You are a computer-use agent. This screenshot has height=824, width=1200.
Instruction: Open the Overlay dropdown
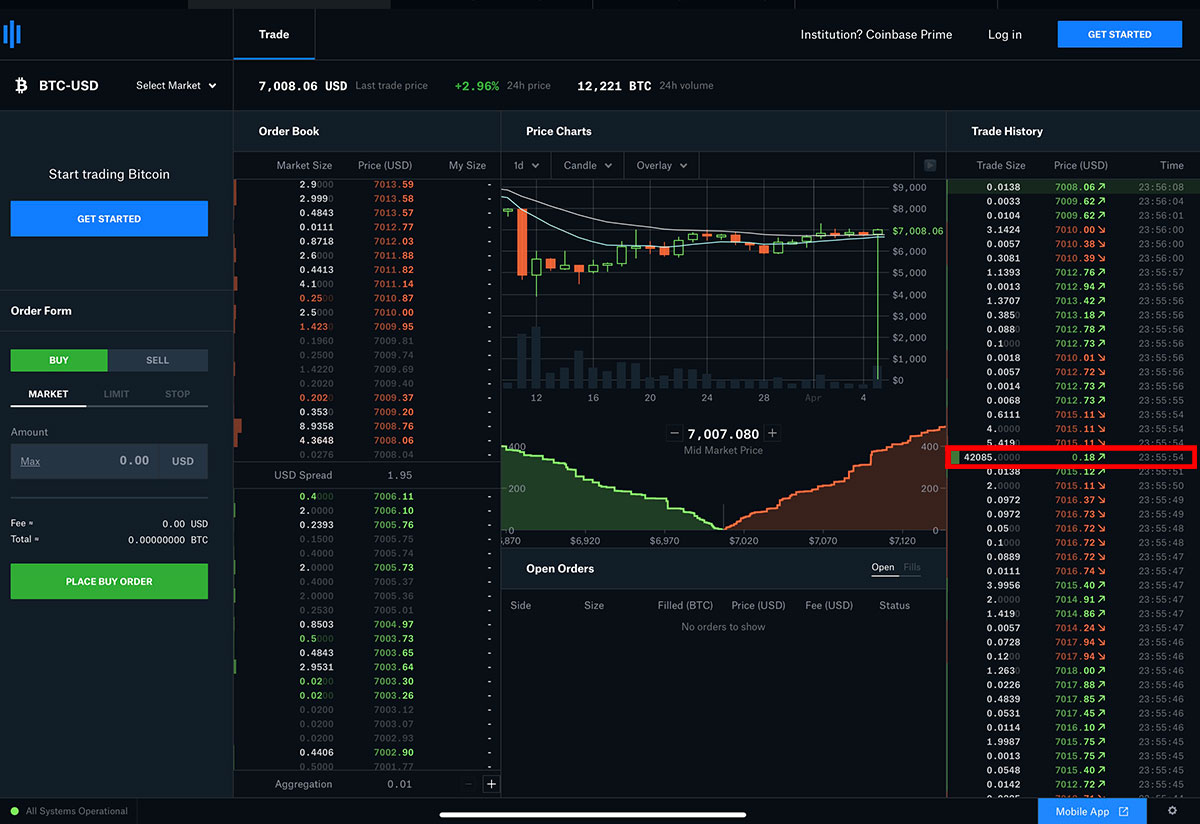[662, 165]
